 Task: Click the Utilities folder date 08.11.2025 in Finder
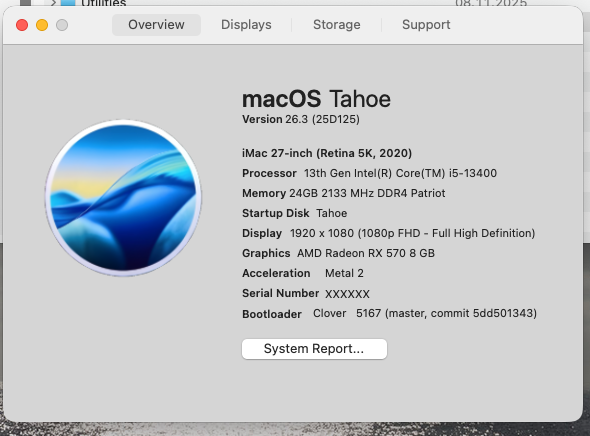click(x=491, y=3)
